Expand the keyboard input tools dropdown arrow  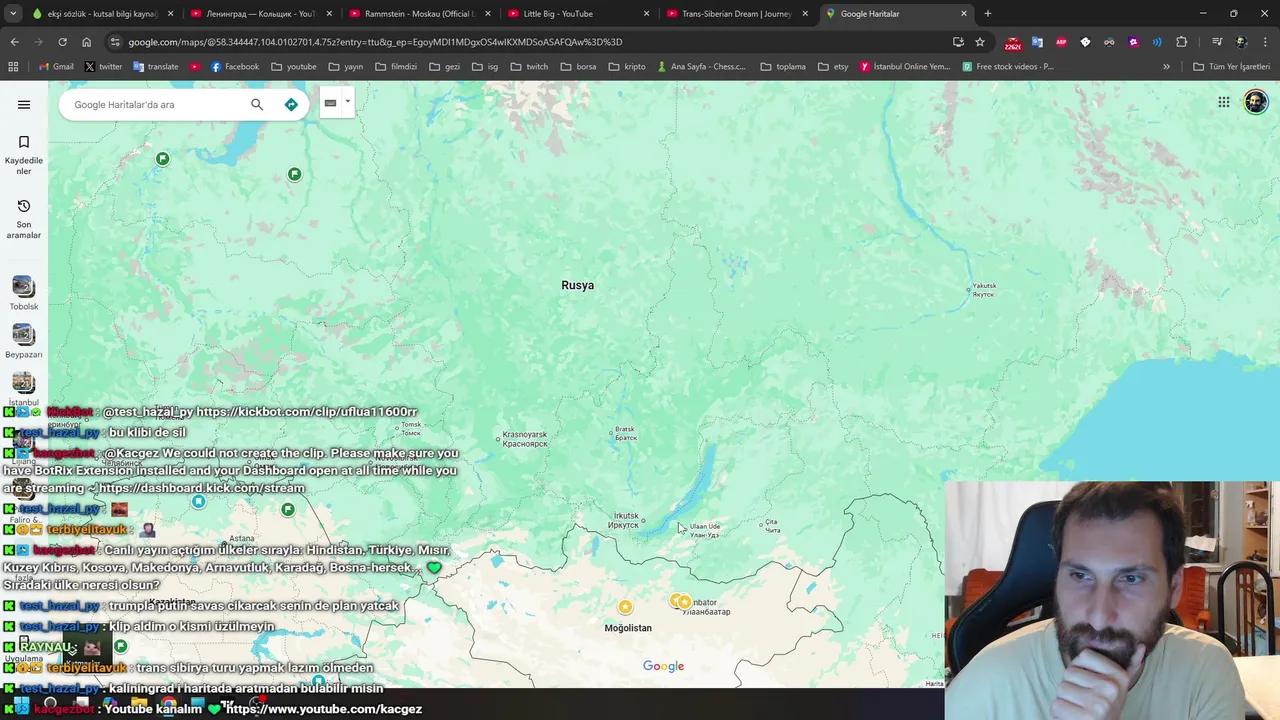point(347,102)
